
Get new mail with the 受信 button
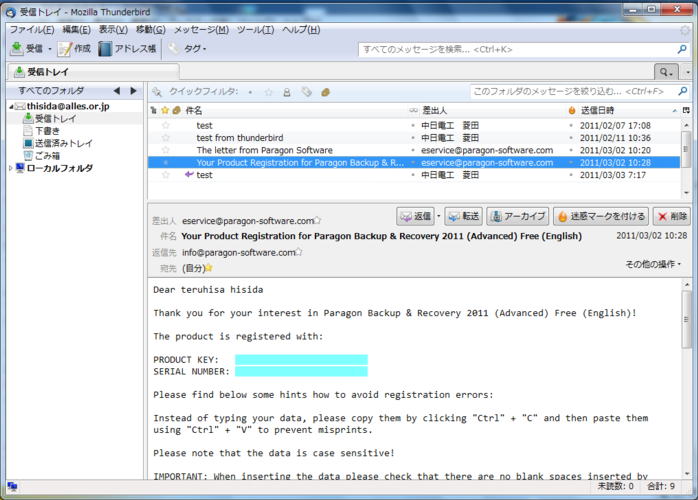pos(27,49)
